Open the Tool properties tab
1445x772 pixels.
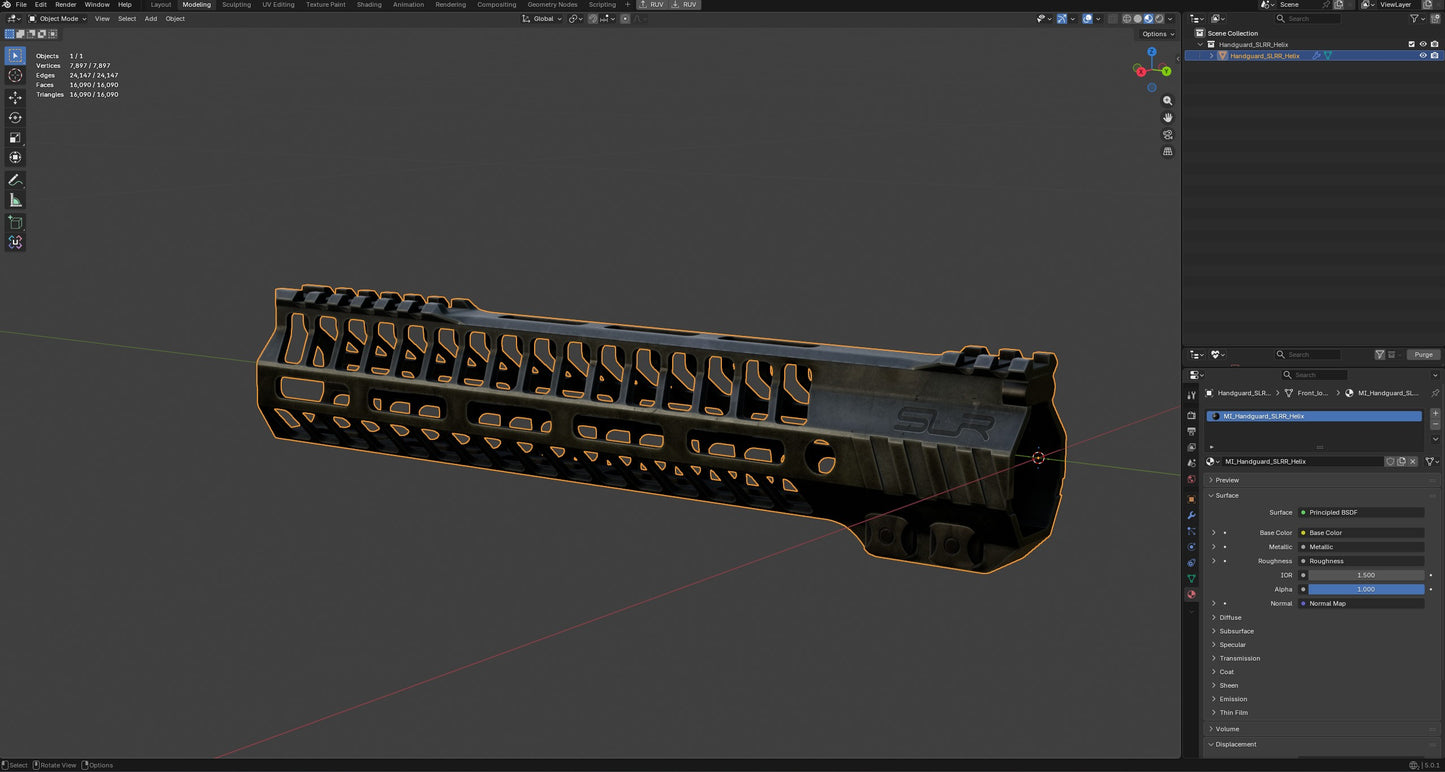point(1191,395)
